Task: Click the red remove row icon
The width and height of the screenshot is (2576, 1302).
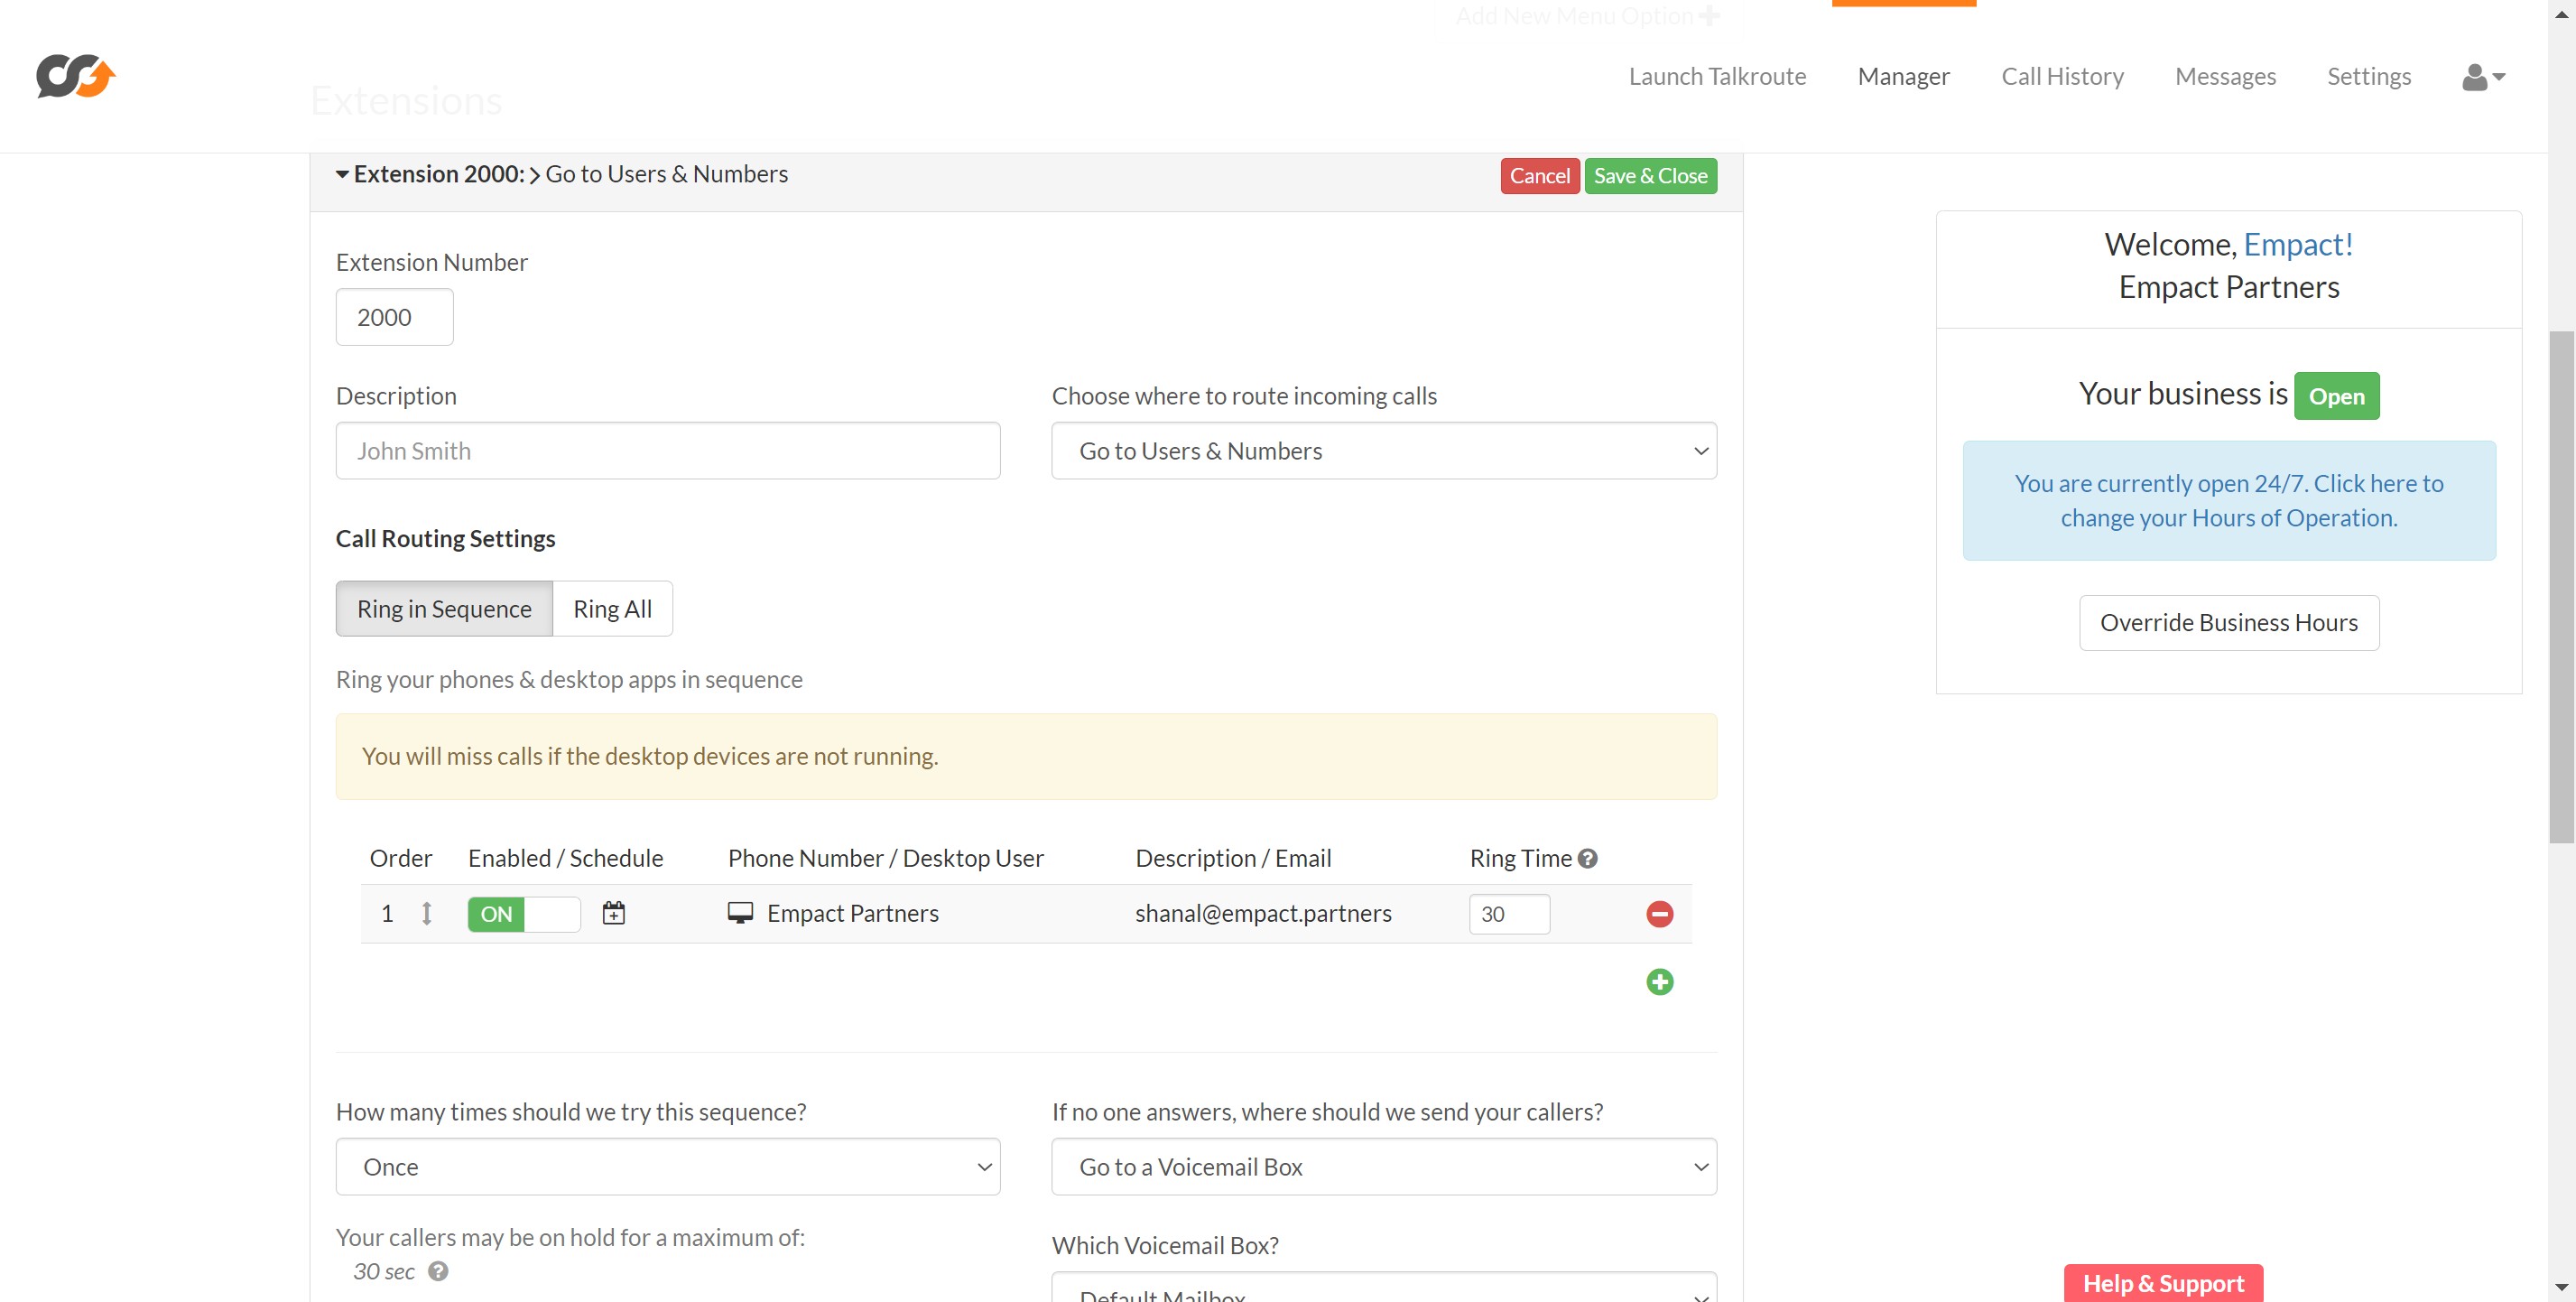Action: point(1659,913)
